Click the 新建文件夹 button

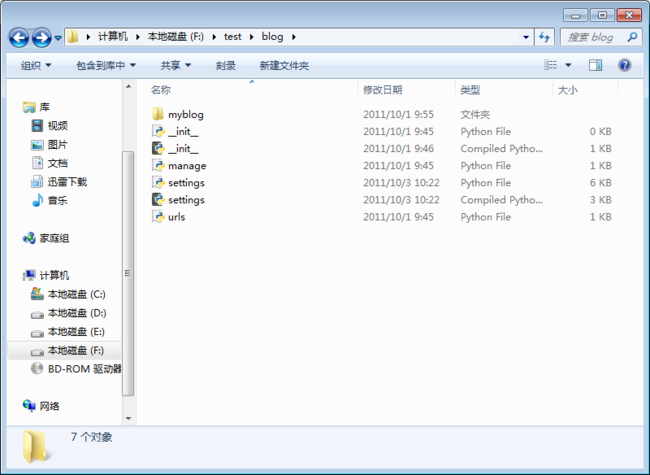point(284,65)
